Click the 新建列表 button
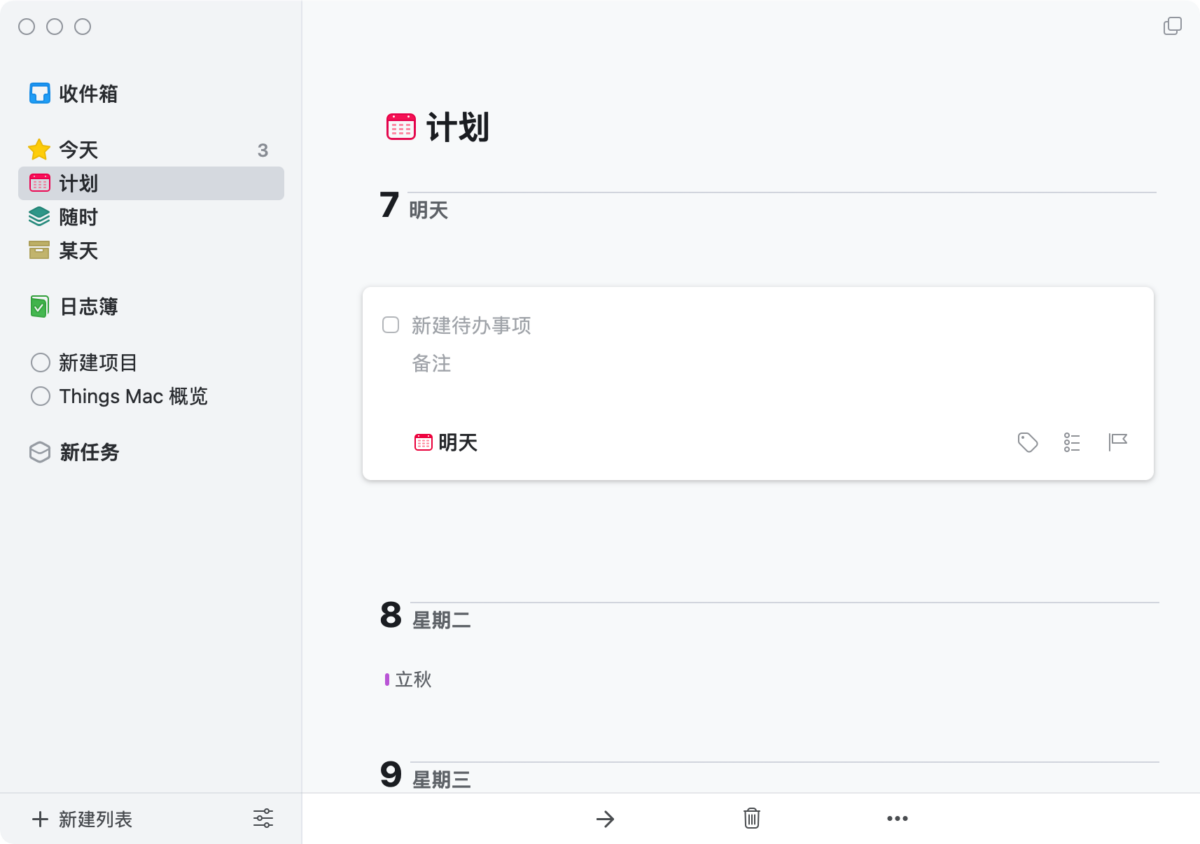Image resolution: width=1200 pixels, height=844 pixels. pos(82,819)
